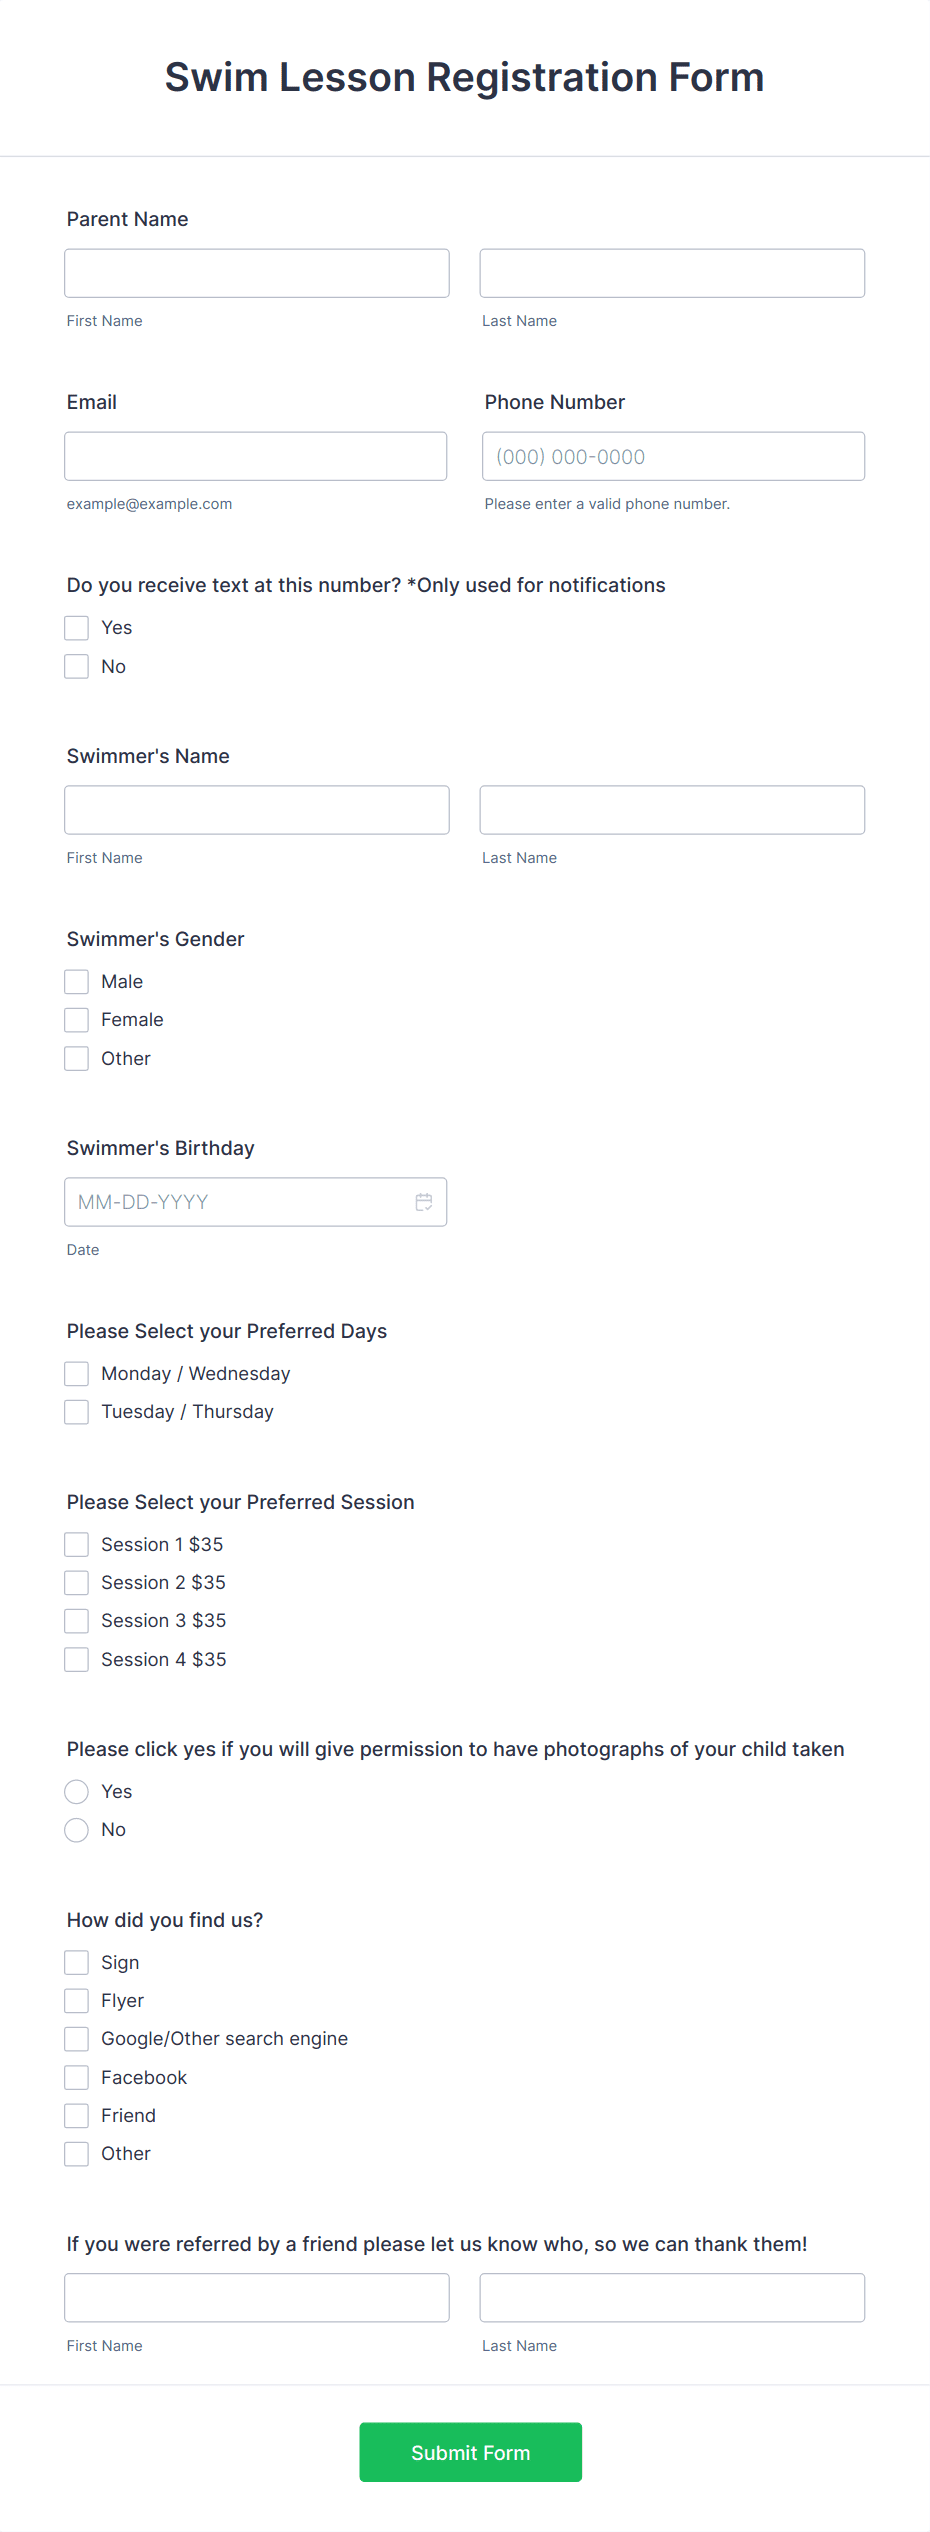
Task: Select Monday / Wednesday preferred days
Action: pyautogui.click(x=76, y=1373)
